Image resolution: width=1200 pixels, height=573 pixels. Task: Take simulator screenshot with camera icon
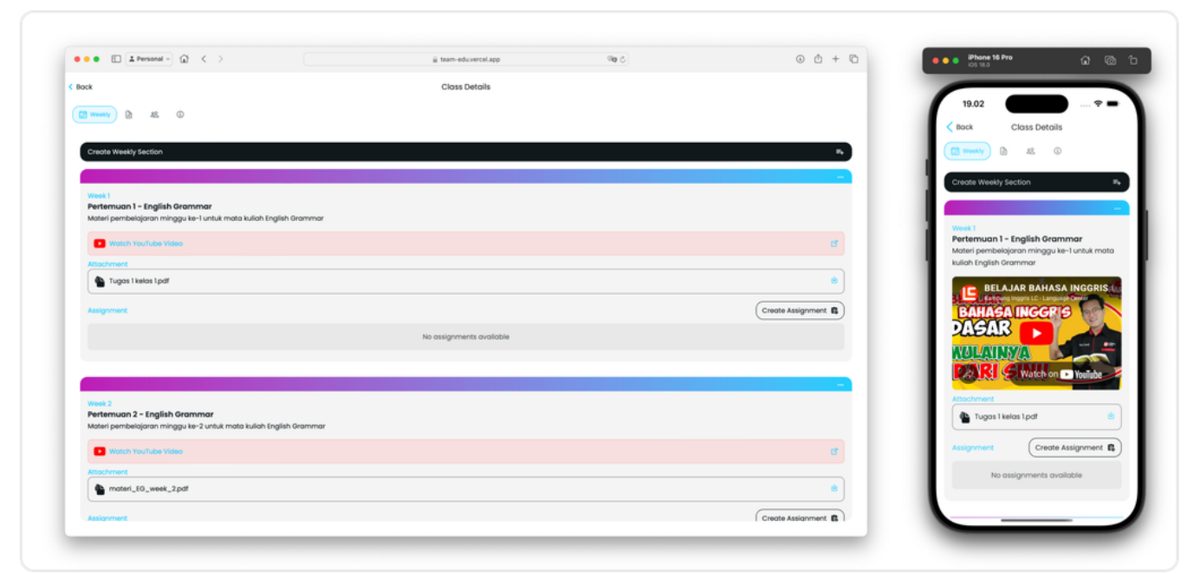pyautogui.click(x=1110, y=60)
